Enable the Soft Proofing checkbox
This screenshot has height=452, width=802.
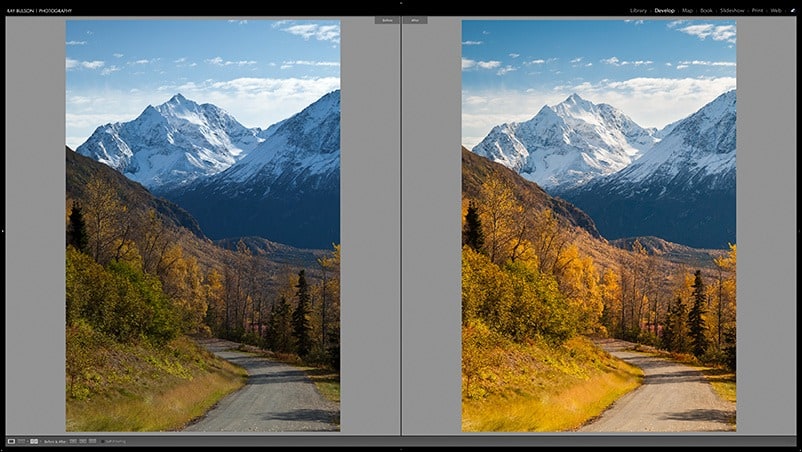[x=103, y=441]
